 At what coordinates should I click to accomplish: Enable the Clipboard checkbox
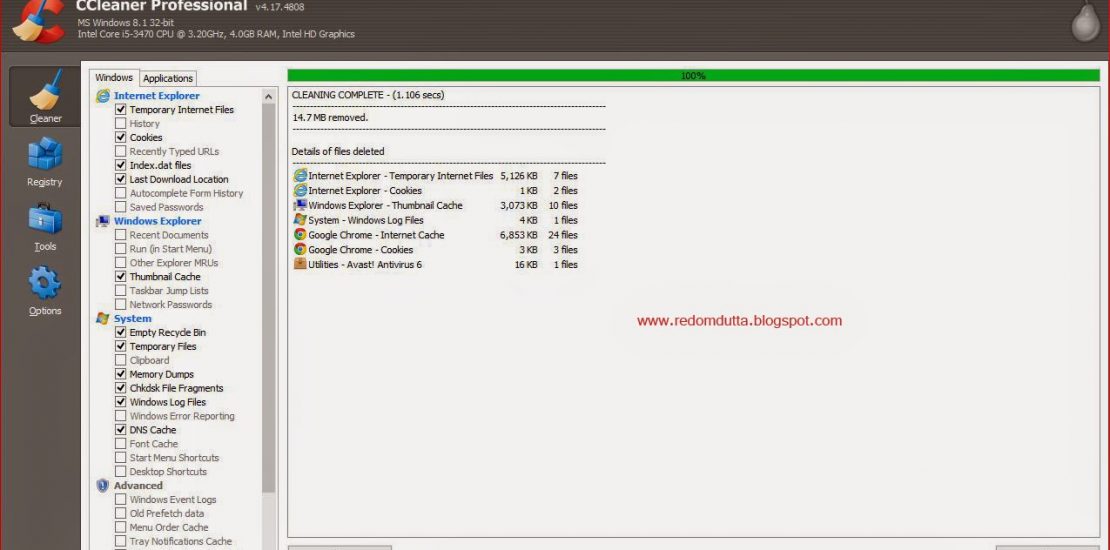click(x=121, y=361)
